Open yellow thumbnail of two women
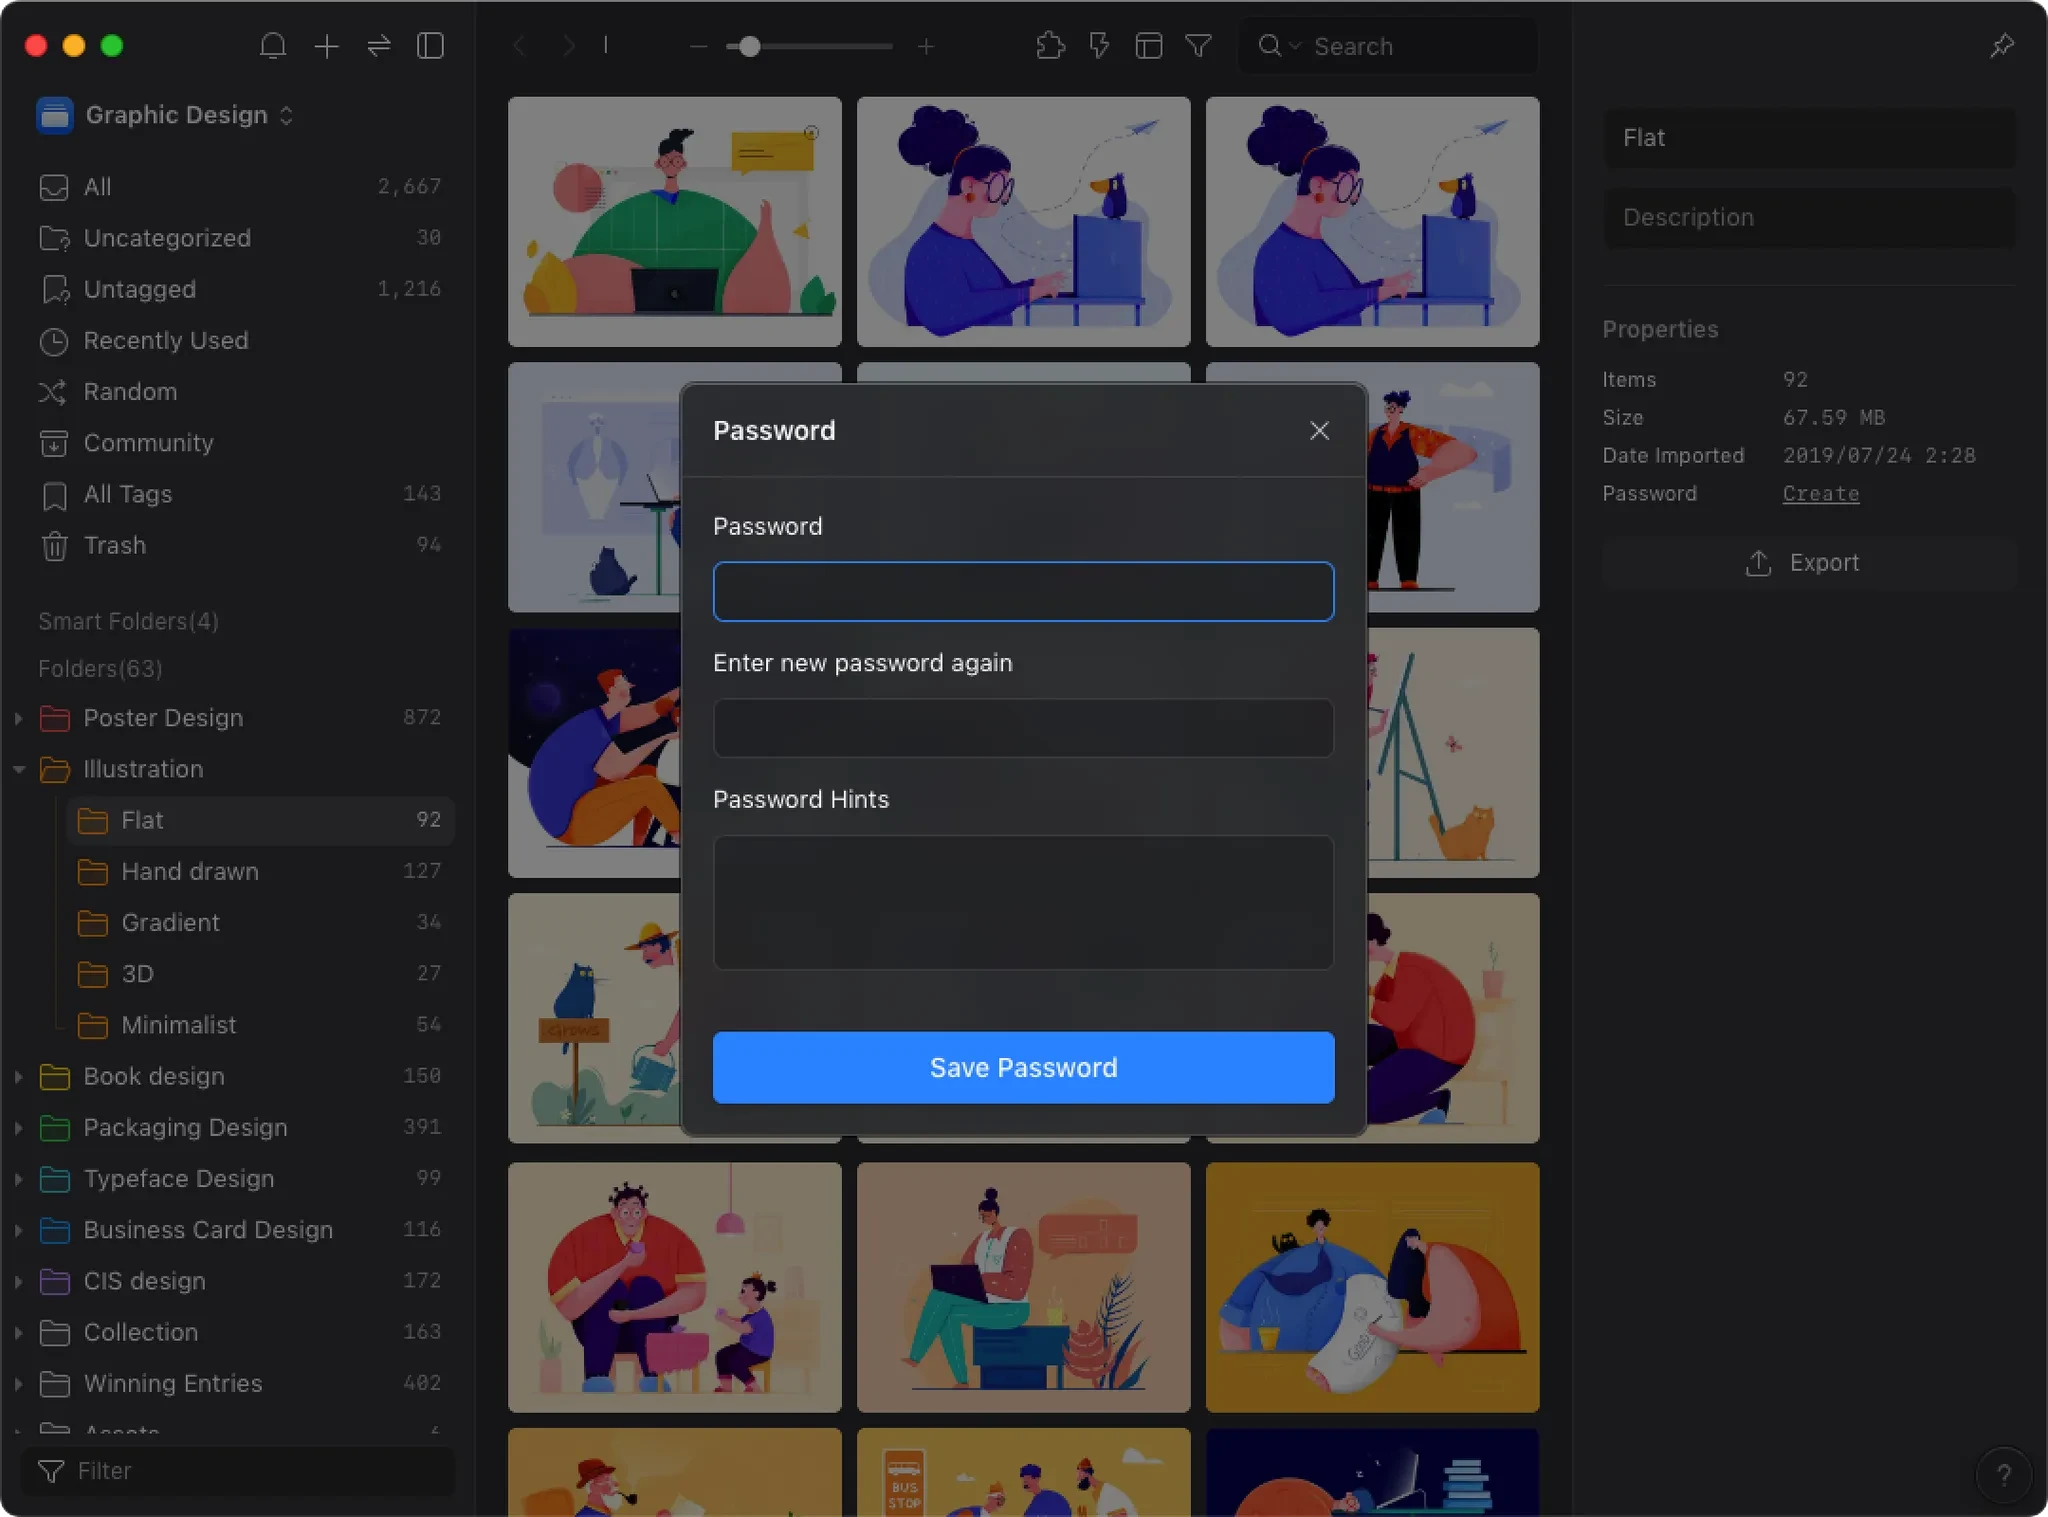 click(1372, 1287)
